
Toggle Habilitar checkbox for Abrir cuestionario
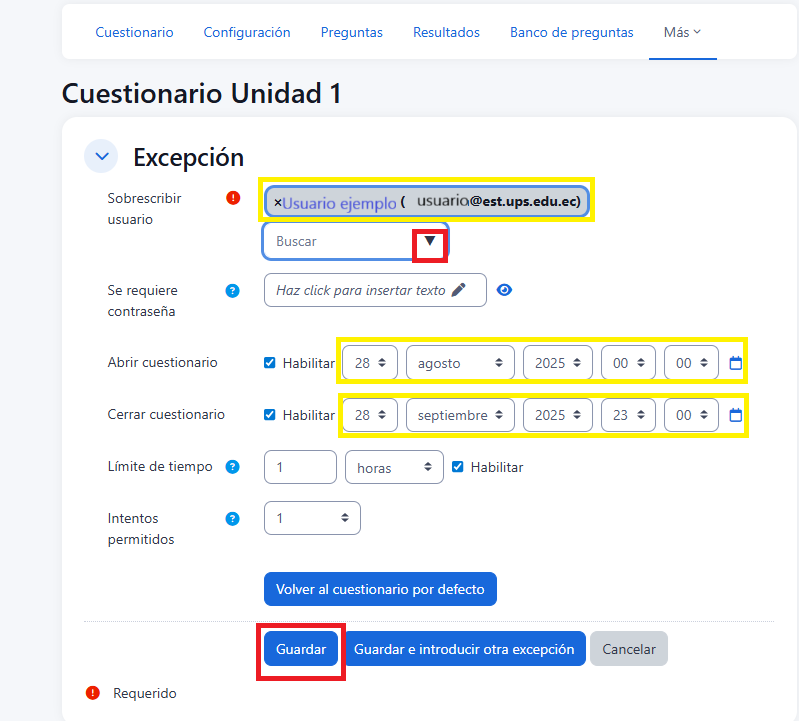click(x=269, y=363)
